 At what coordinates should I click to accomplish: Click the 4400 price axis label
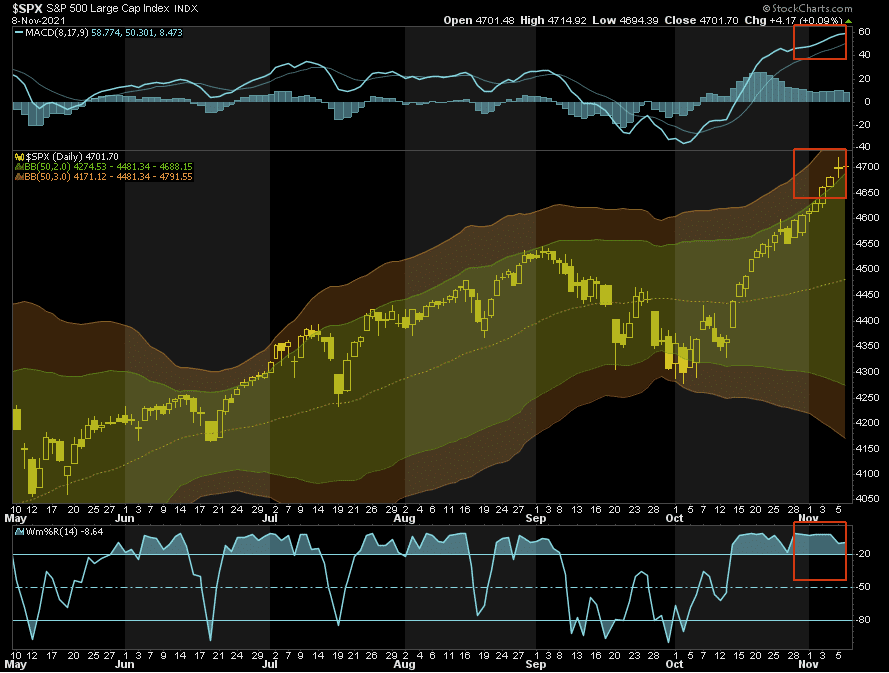point(868,321)
